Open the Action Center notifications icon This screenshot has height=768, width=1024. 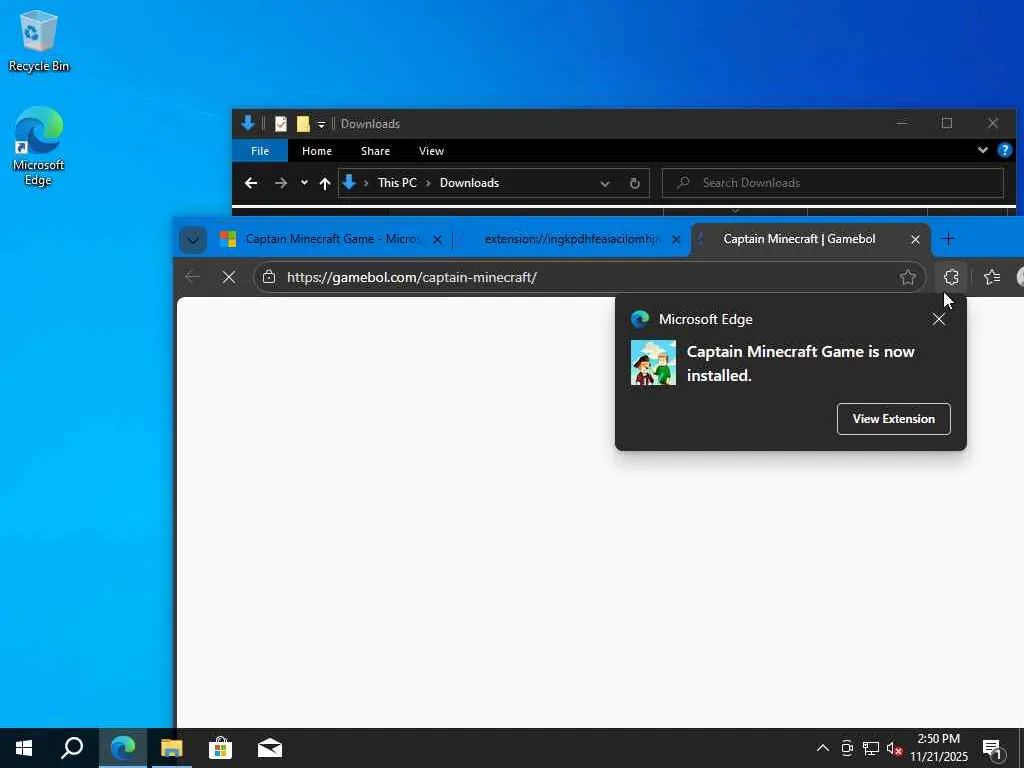tap(993, 748)
